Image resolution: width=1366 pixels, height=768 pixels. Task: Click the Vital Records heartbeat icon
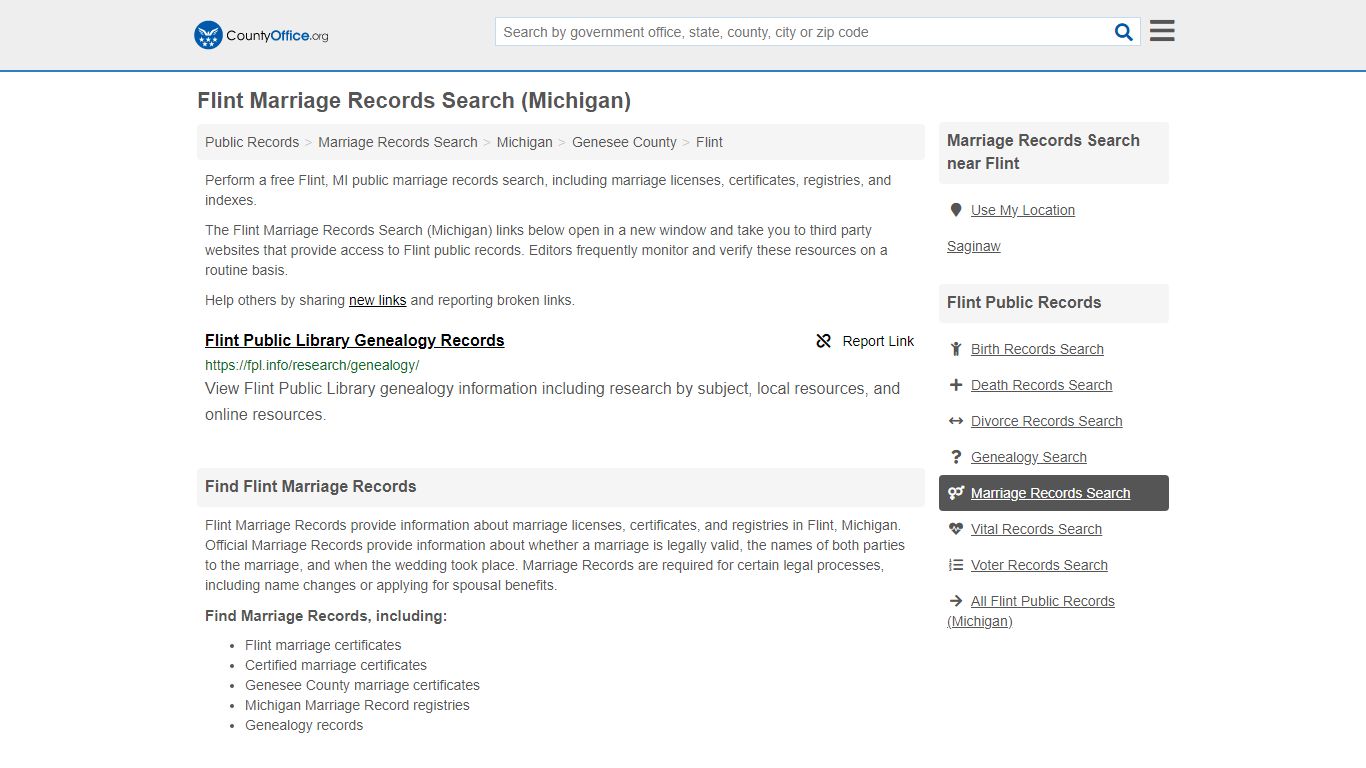click(x=956, y=529)
